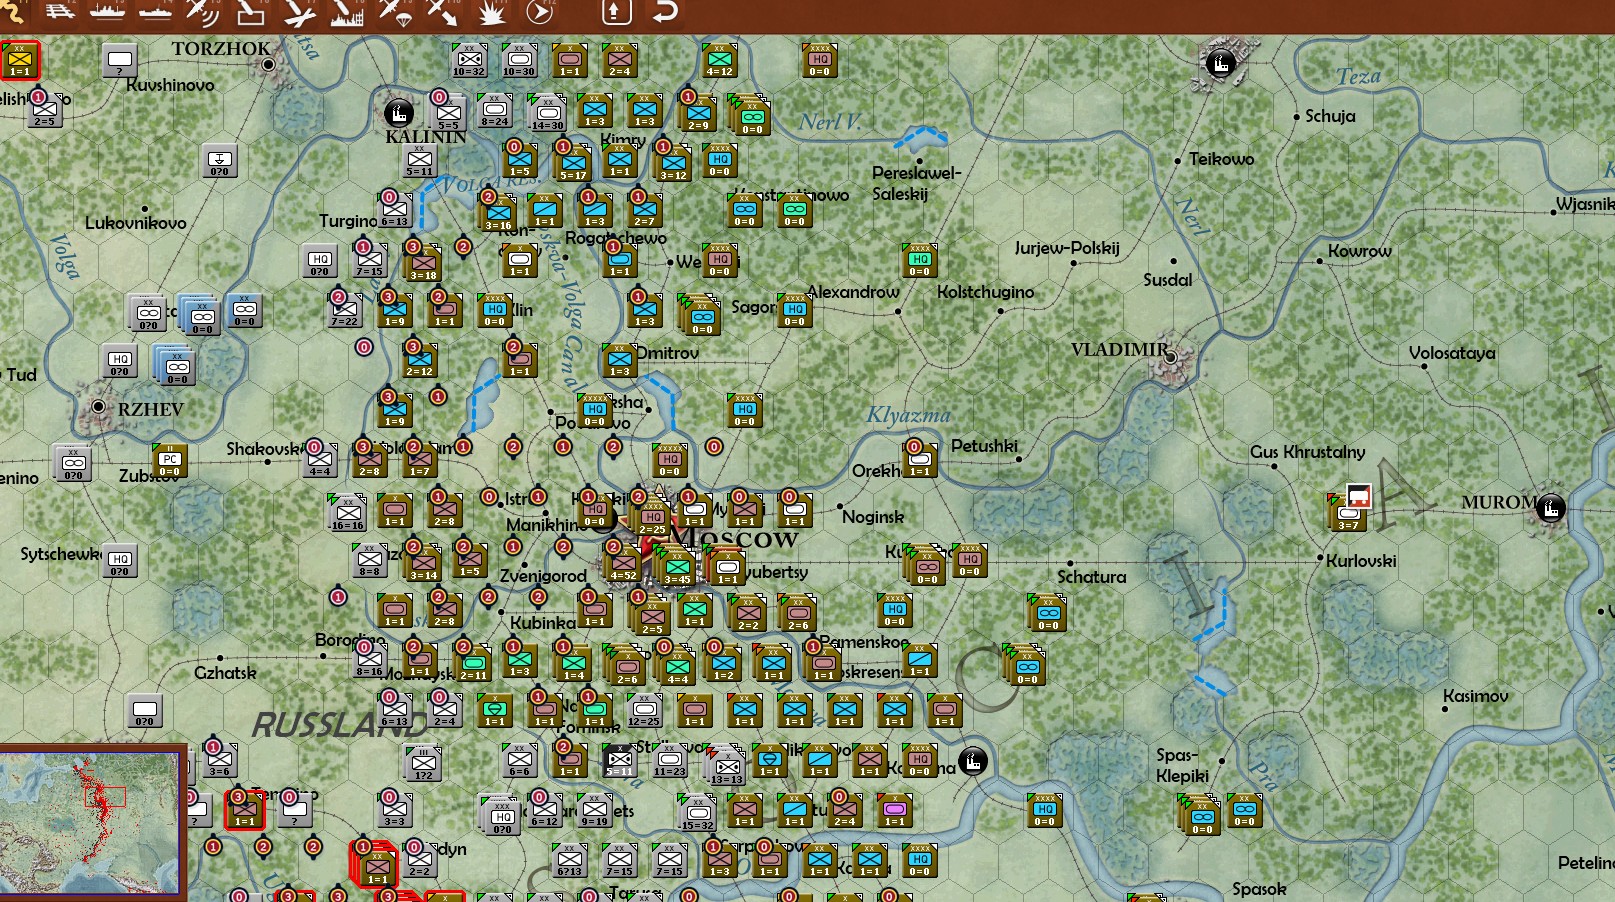Click the Kasimov town label
Screen dimensions: 1615x902
[x=1475, y=696]
